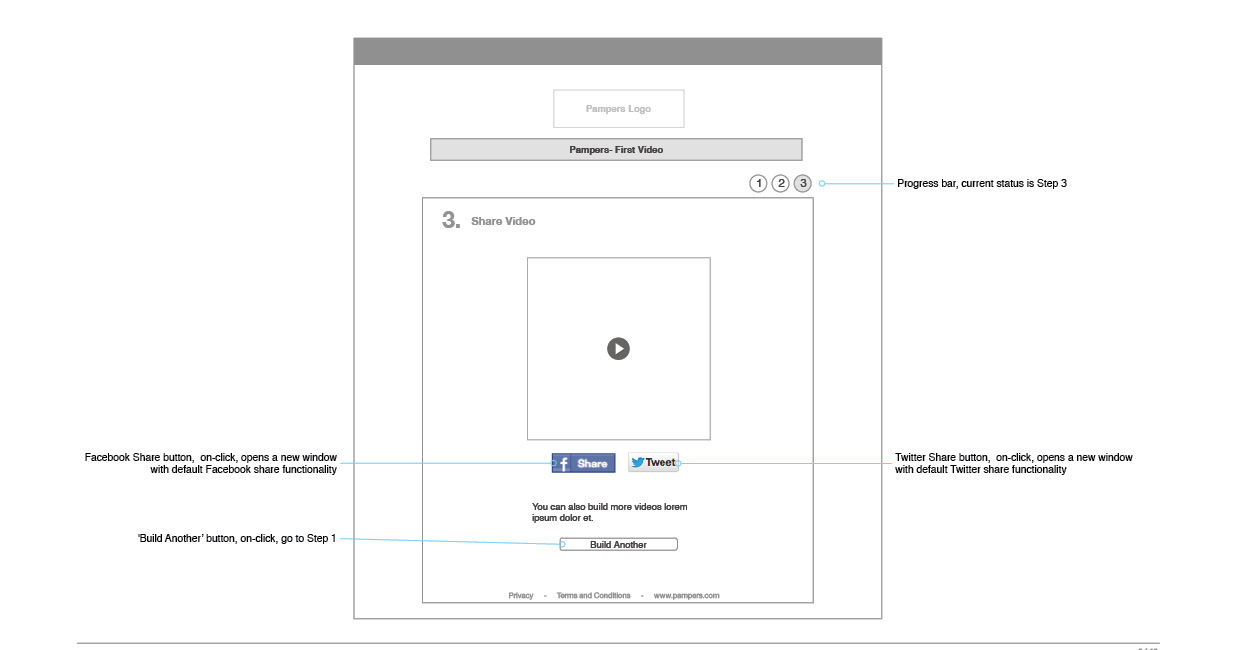Select step 2 in the progress bar
The width and height of the screenshot is (1250, 650).
point(781,183)
